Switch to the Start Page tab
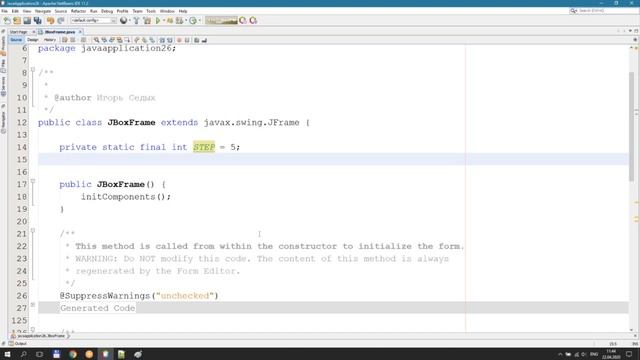640x360 pixels. point(19,32)
